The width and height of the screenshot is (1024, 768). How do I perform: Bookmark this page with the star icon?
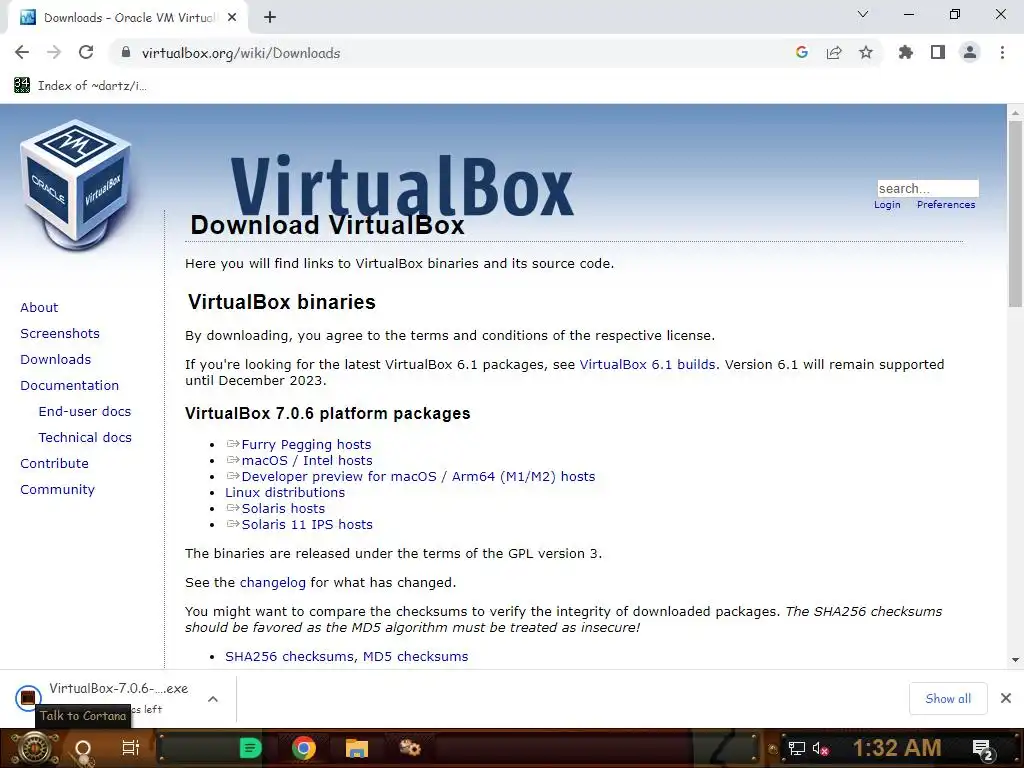tap(866, 53)
